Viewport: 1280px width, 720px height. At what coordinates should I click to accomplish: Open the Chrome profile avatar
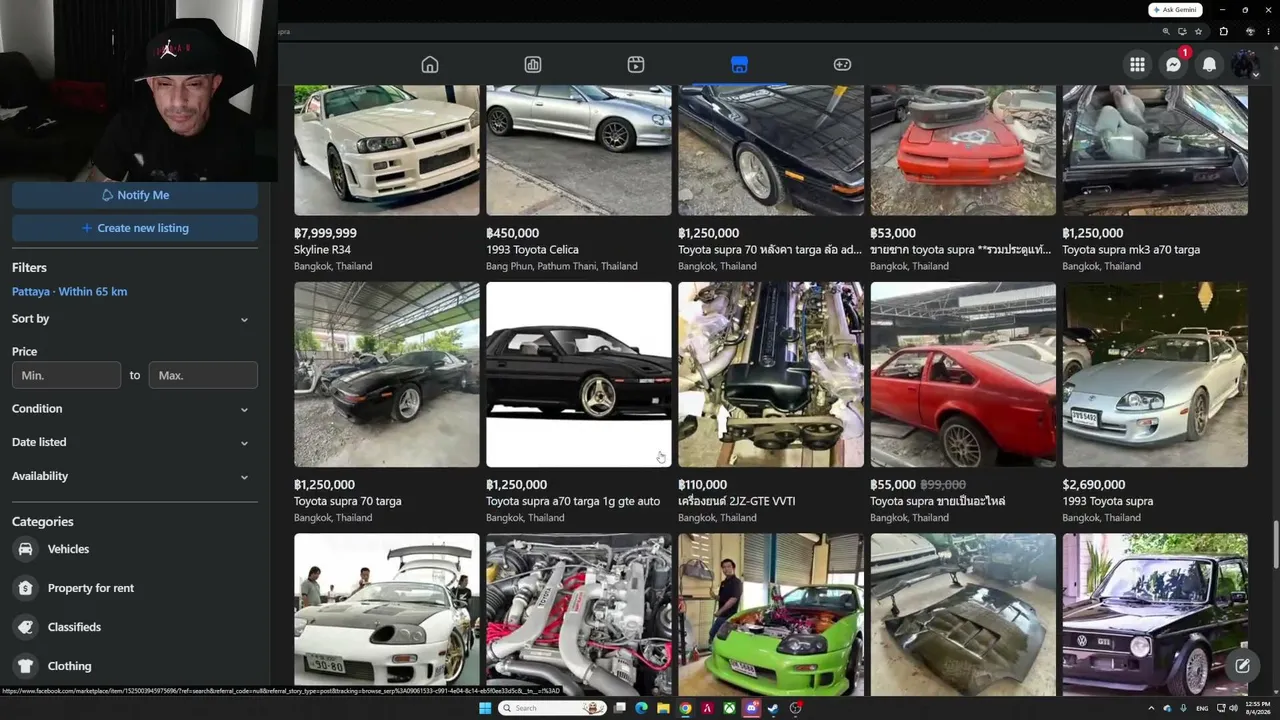1251,31
